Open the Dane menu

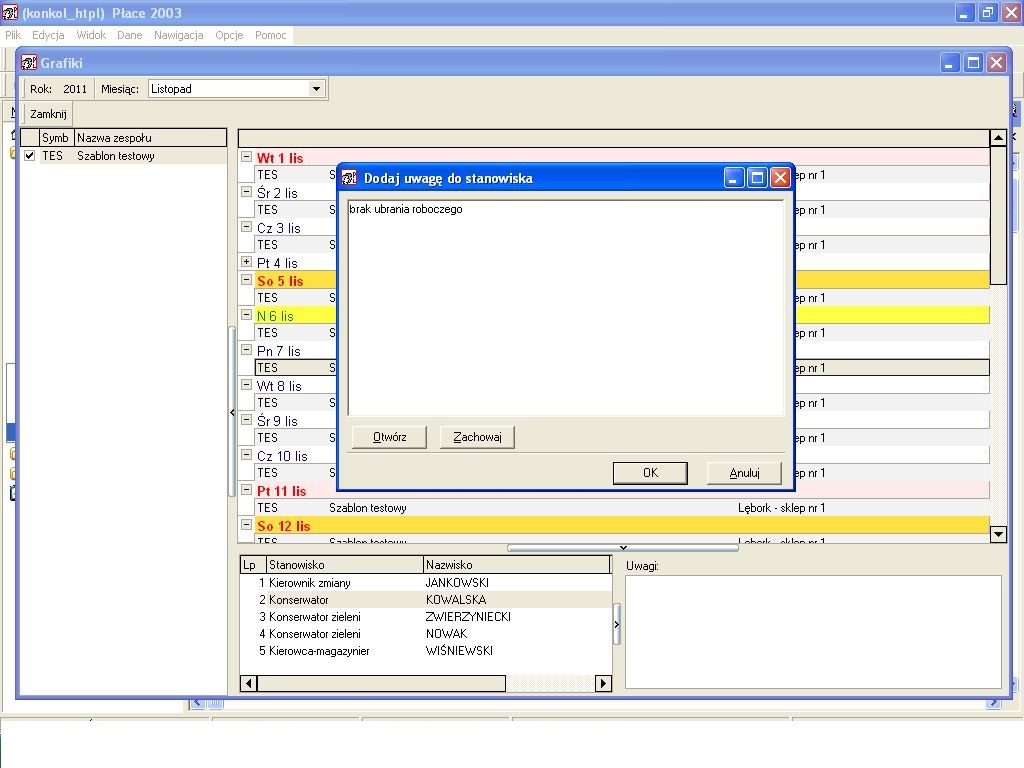click(129, 35)
